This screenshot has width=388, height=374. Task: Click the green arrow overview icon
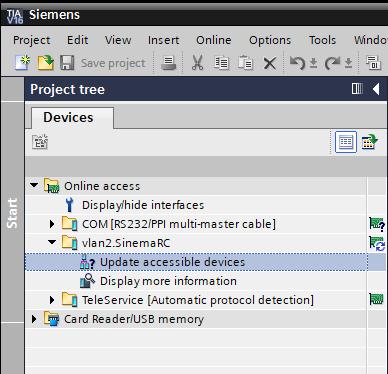coord(369,142)
